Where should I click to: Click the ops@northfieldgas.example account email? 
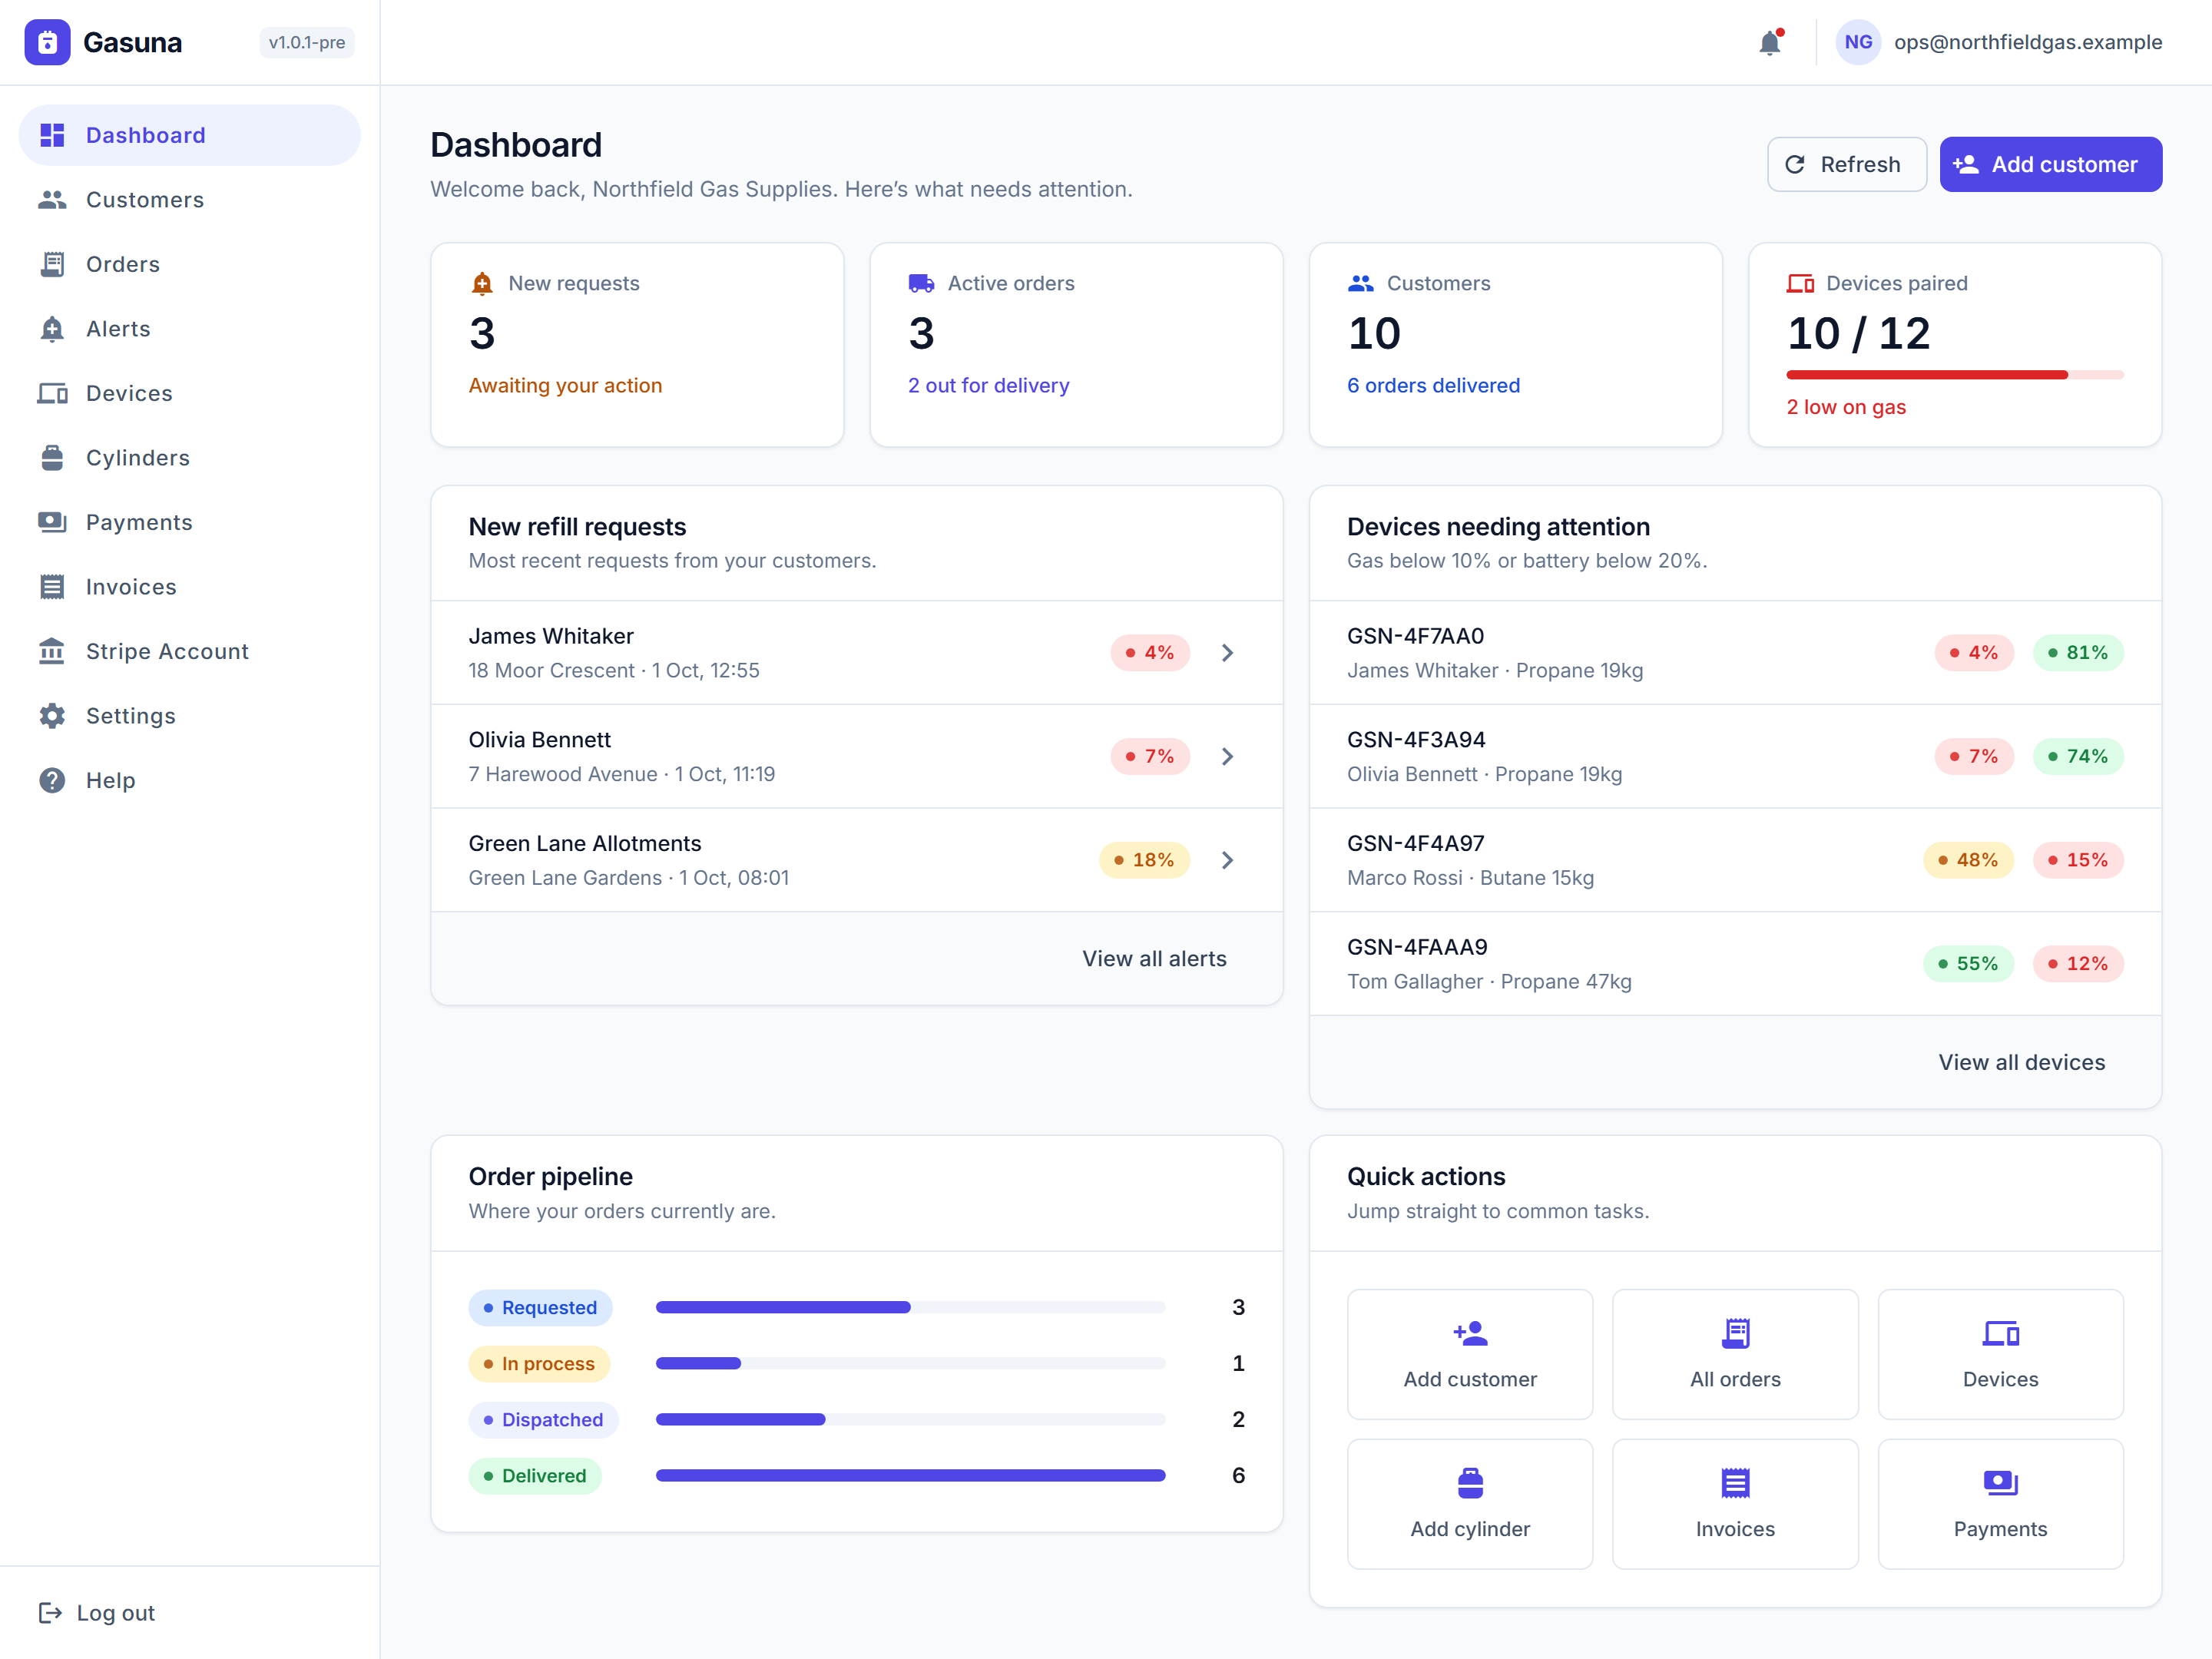2028,43
